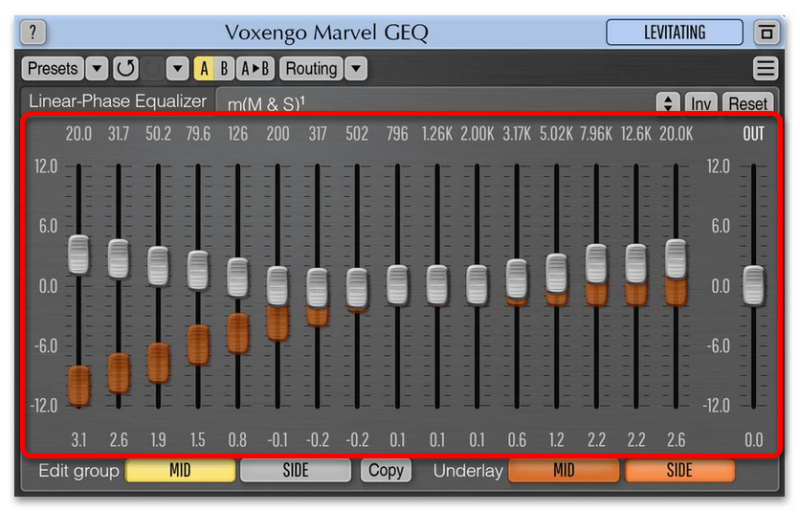This screenshot has width=800, height=512.
Task: Select SIDE as edit group
Action: point(295,470)
